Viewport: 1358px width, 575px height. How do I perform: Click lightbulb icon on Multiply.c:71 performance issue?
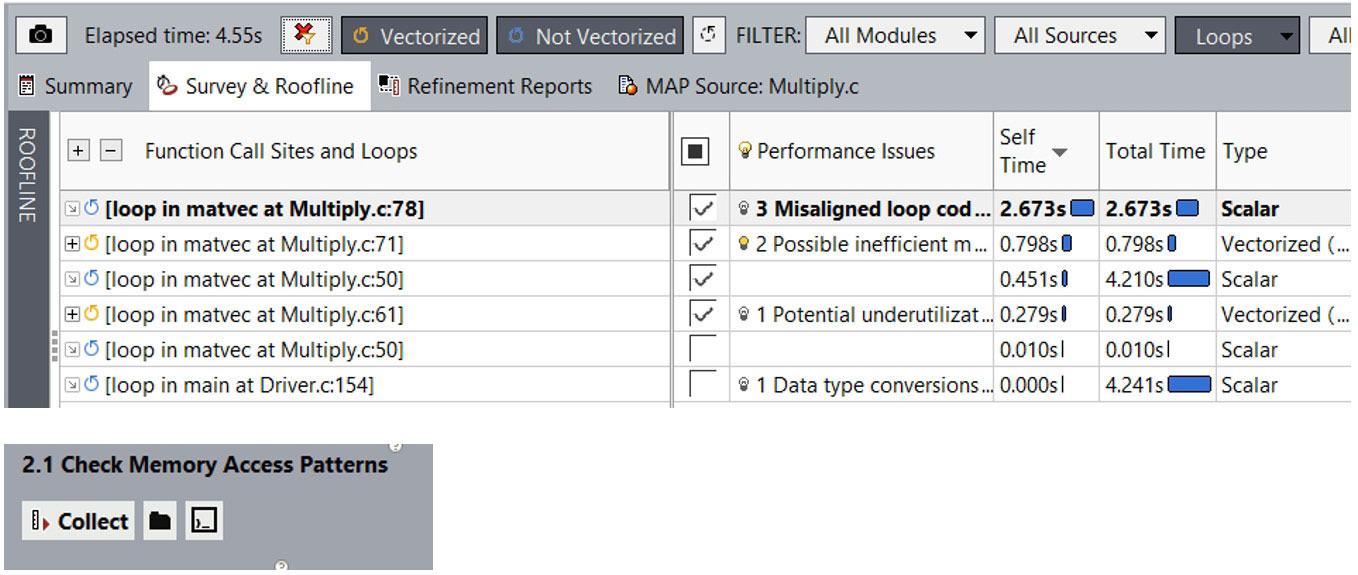pyautogui.click(x=743, y=244)
